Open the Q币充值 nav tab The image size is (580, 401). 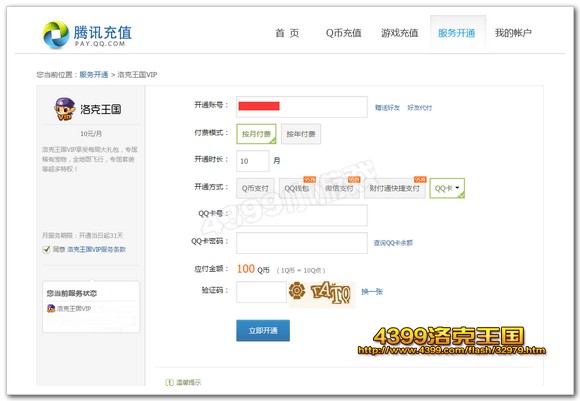(344, 33)
